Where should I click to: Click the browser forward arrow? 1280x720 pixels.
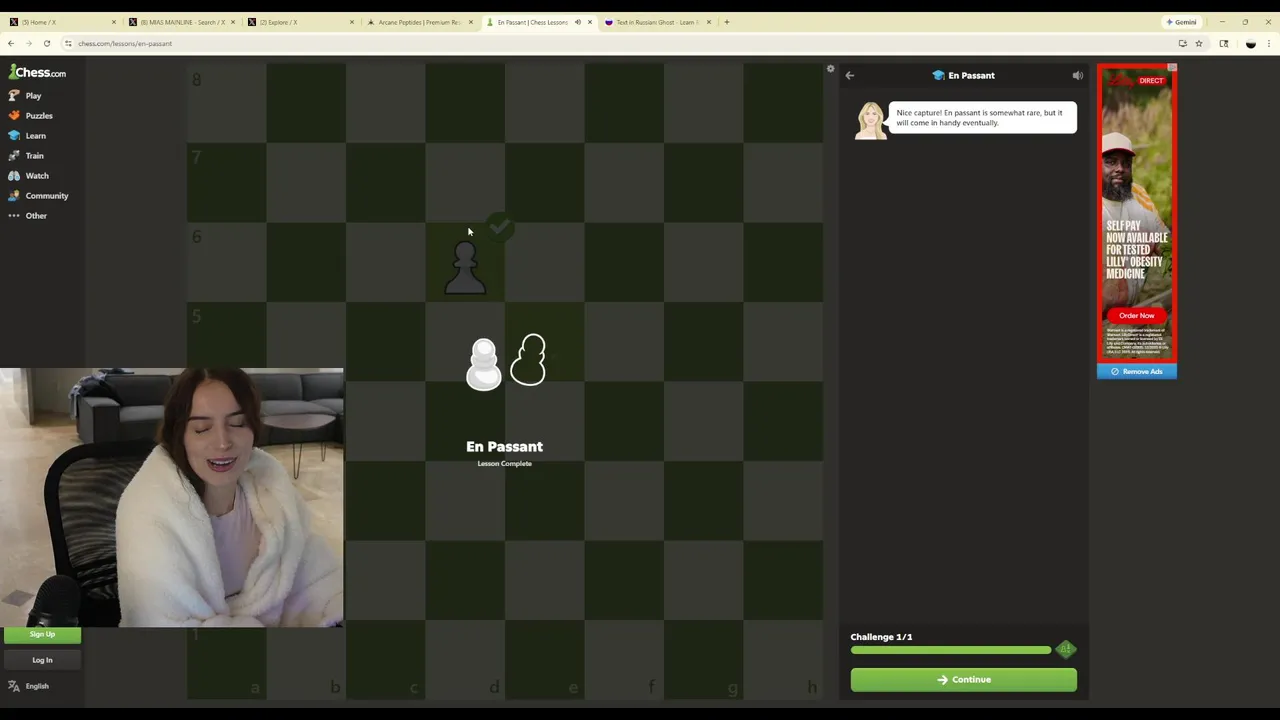pos(29,44)
